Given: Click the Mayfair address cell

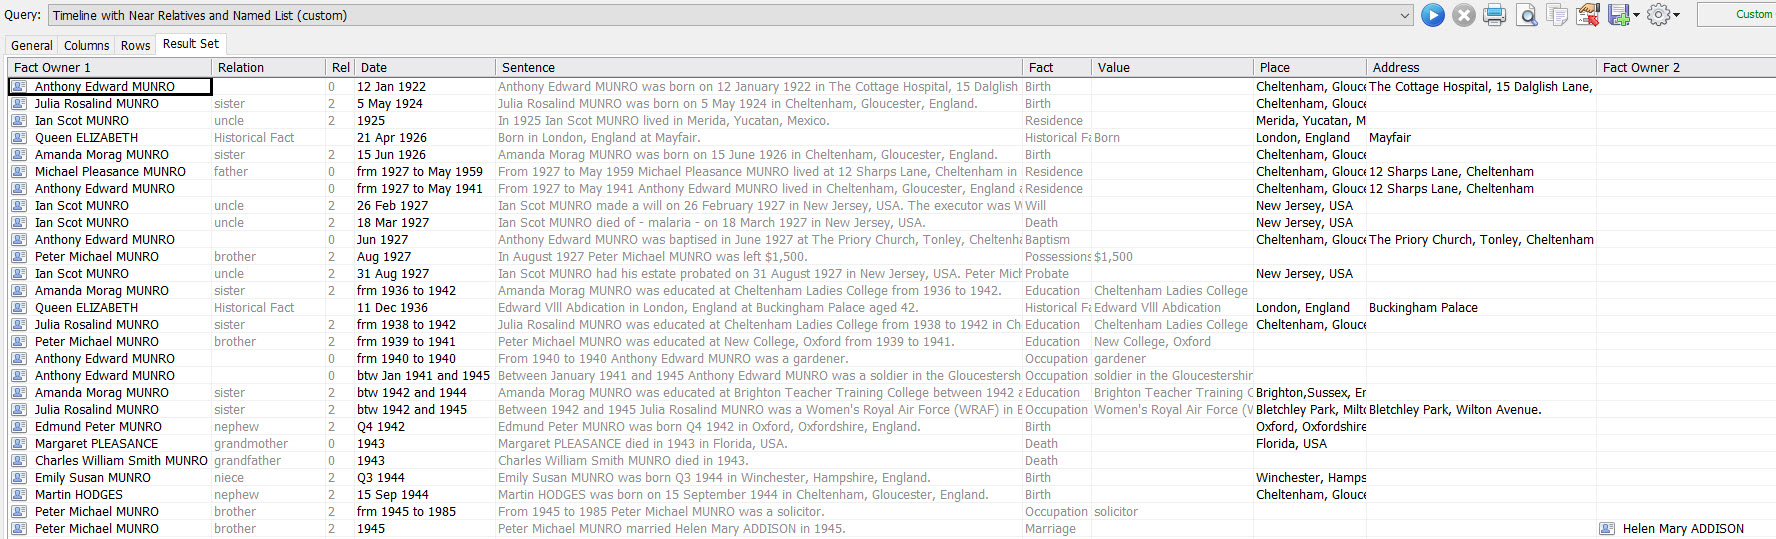Looking at the screenshot, I should point(1390,138).
